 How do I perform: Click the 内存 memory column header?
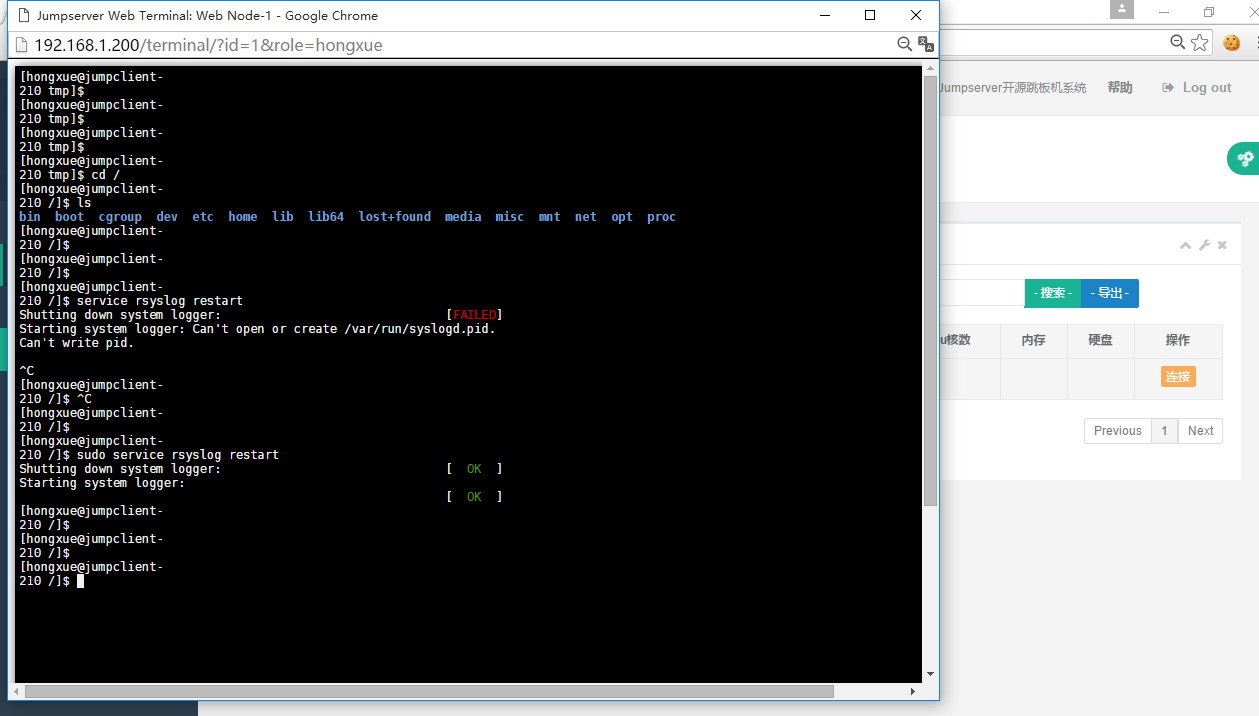(x=1033, y=340)
